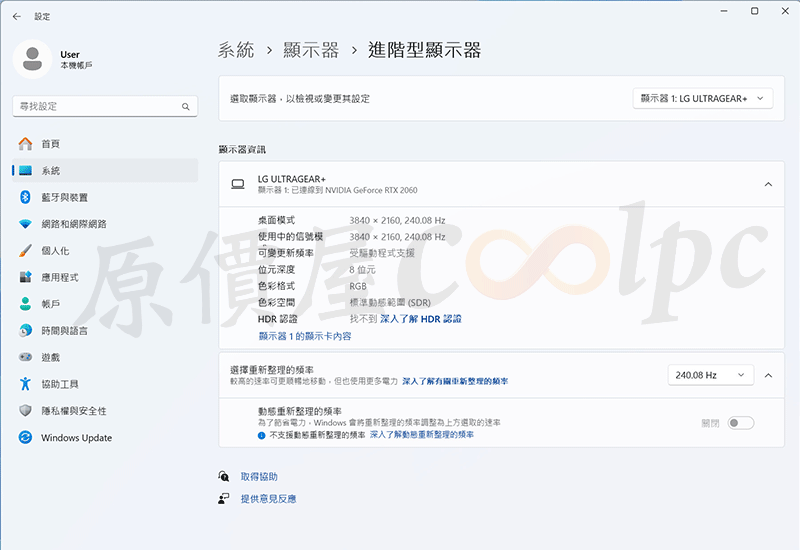Click the gamepad icon for 遊戲
The width and height of the screenshot is (800, 550).
click(25, 357)
